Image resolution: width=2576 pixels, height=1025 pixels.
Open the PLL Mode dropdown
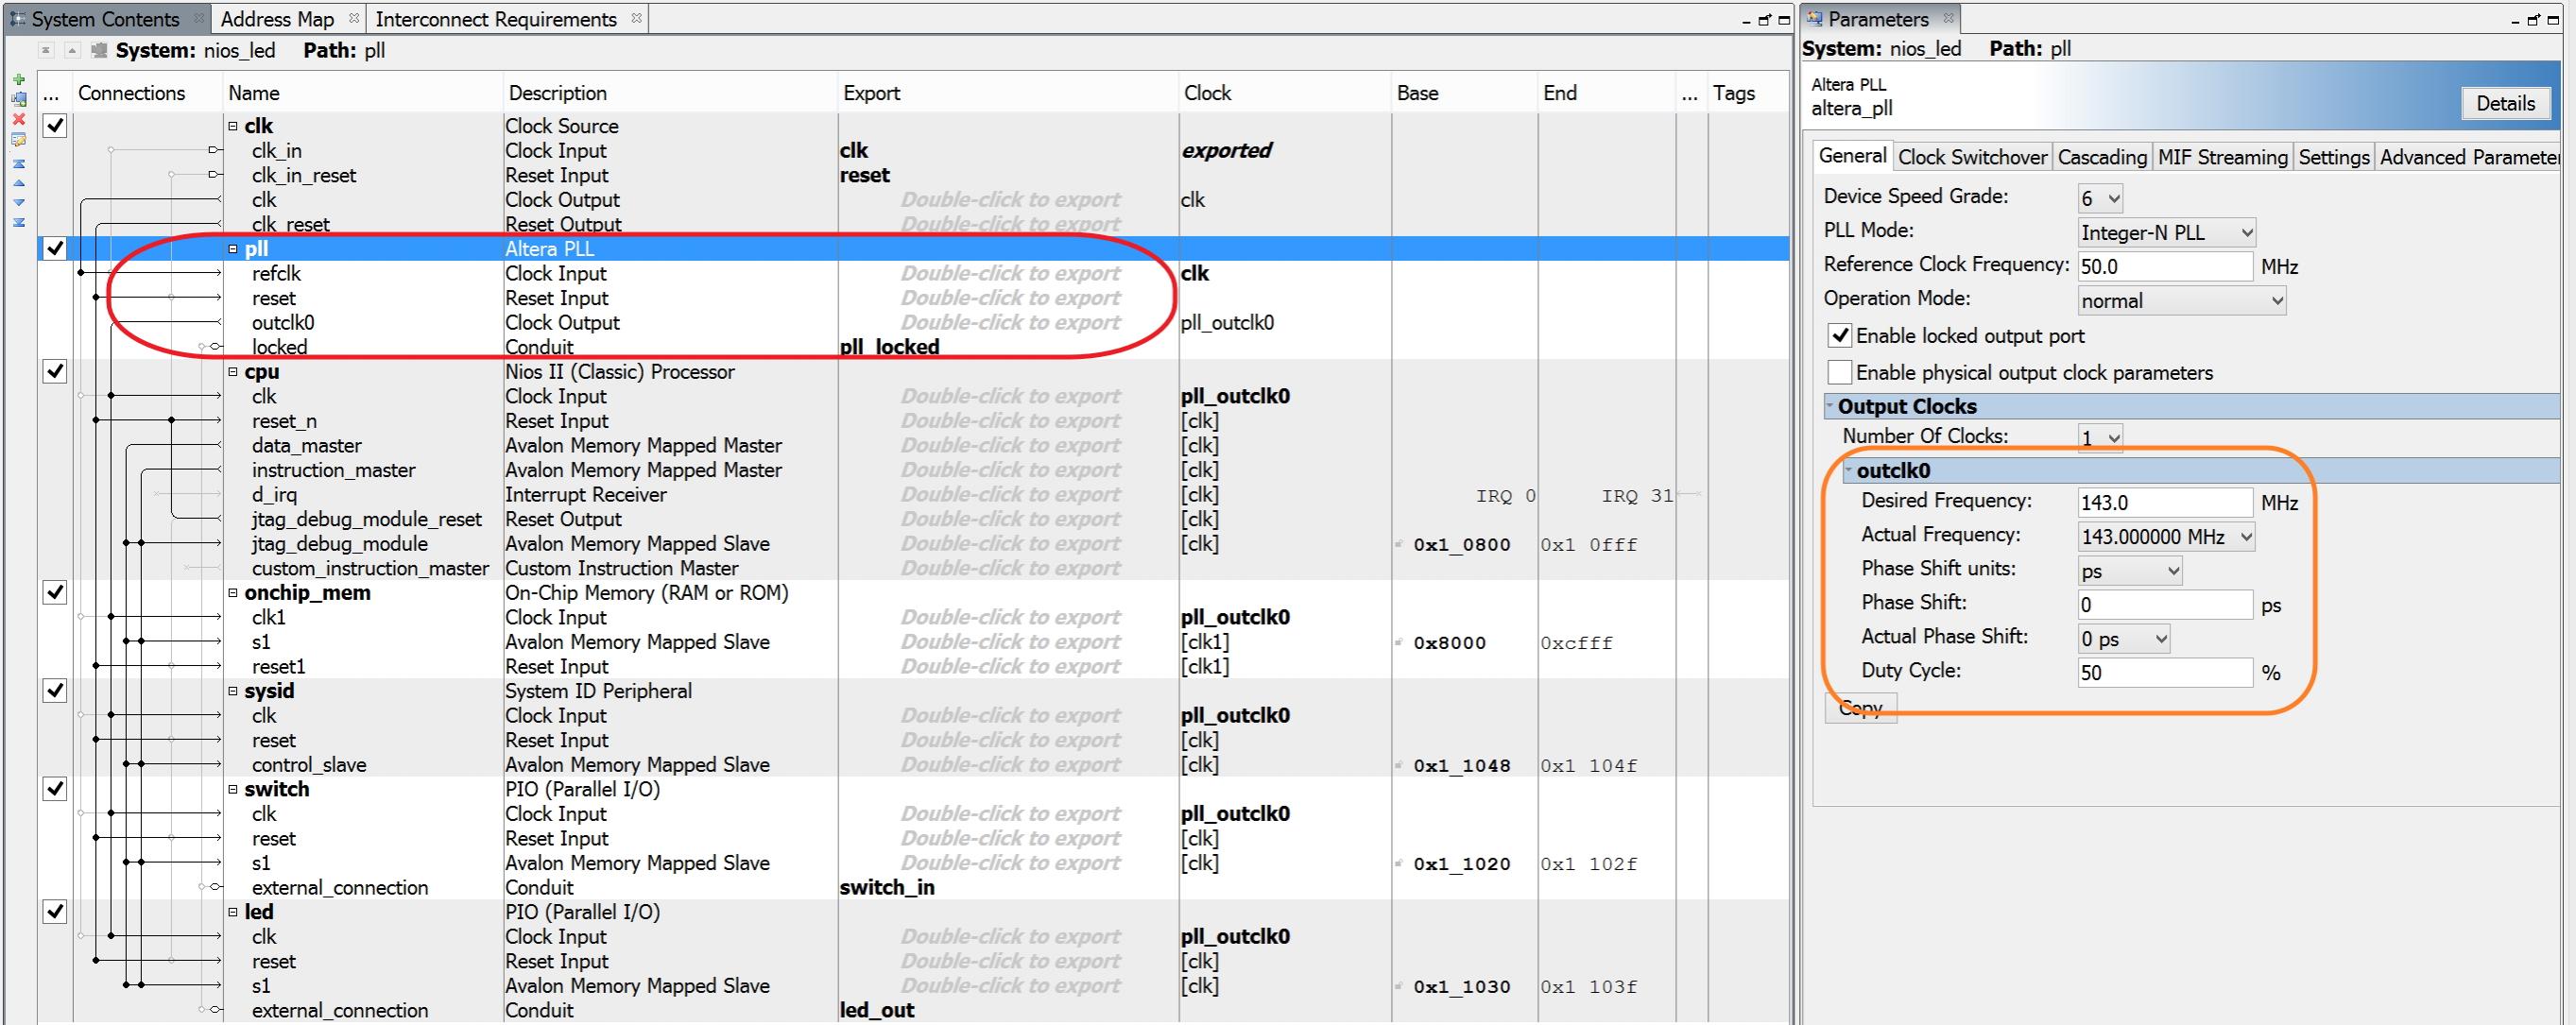(2166, 233)
